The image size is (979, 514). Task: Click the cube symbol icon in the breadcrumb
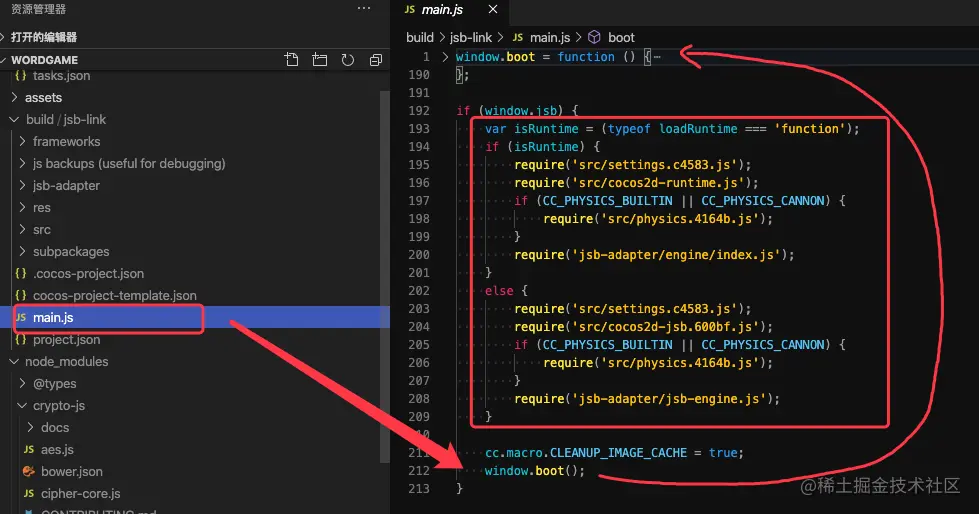coord(594,37)
